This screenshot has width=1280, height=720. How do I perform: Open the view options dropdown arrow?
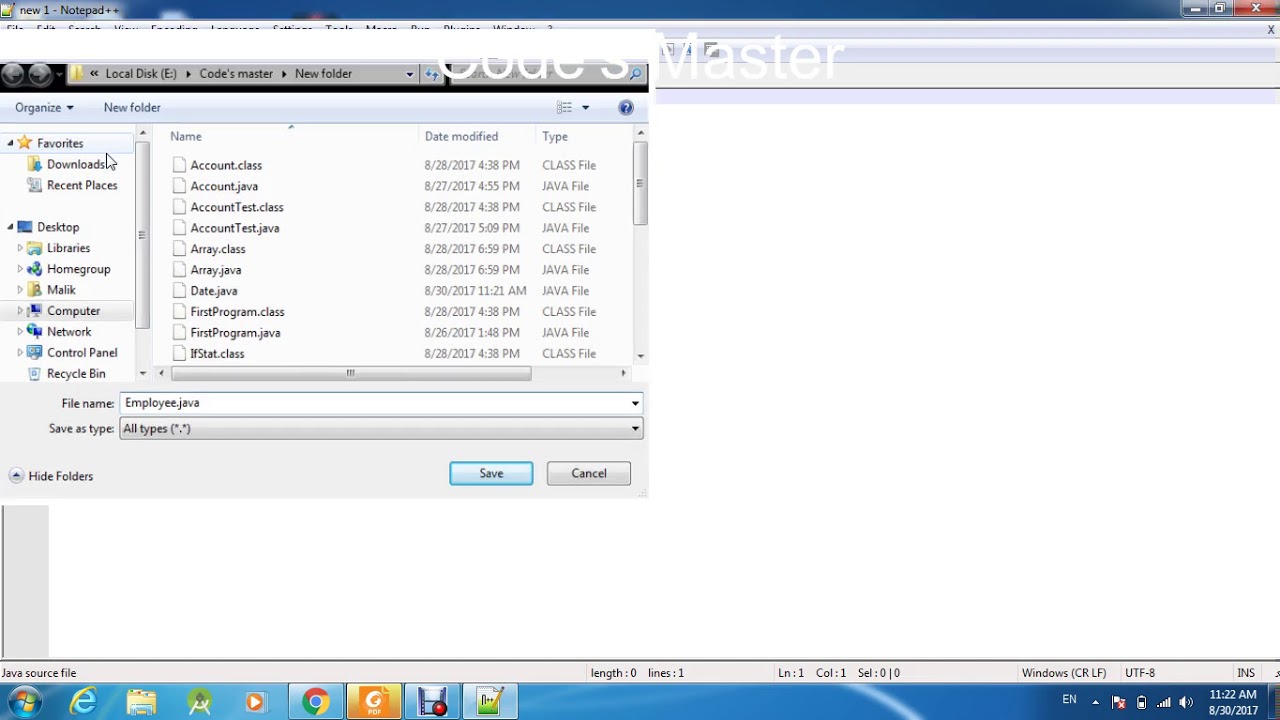586,107
